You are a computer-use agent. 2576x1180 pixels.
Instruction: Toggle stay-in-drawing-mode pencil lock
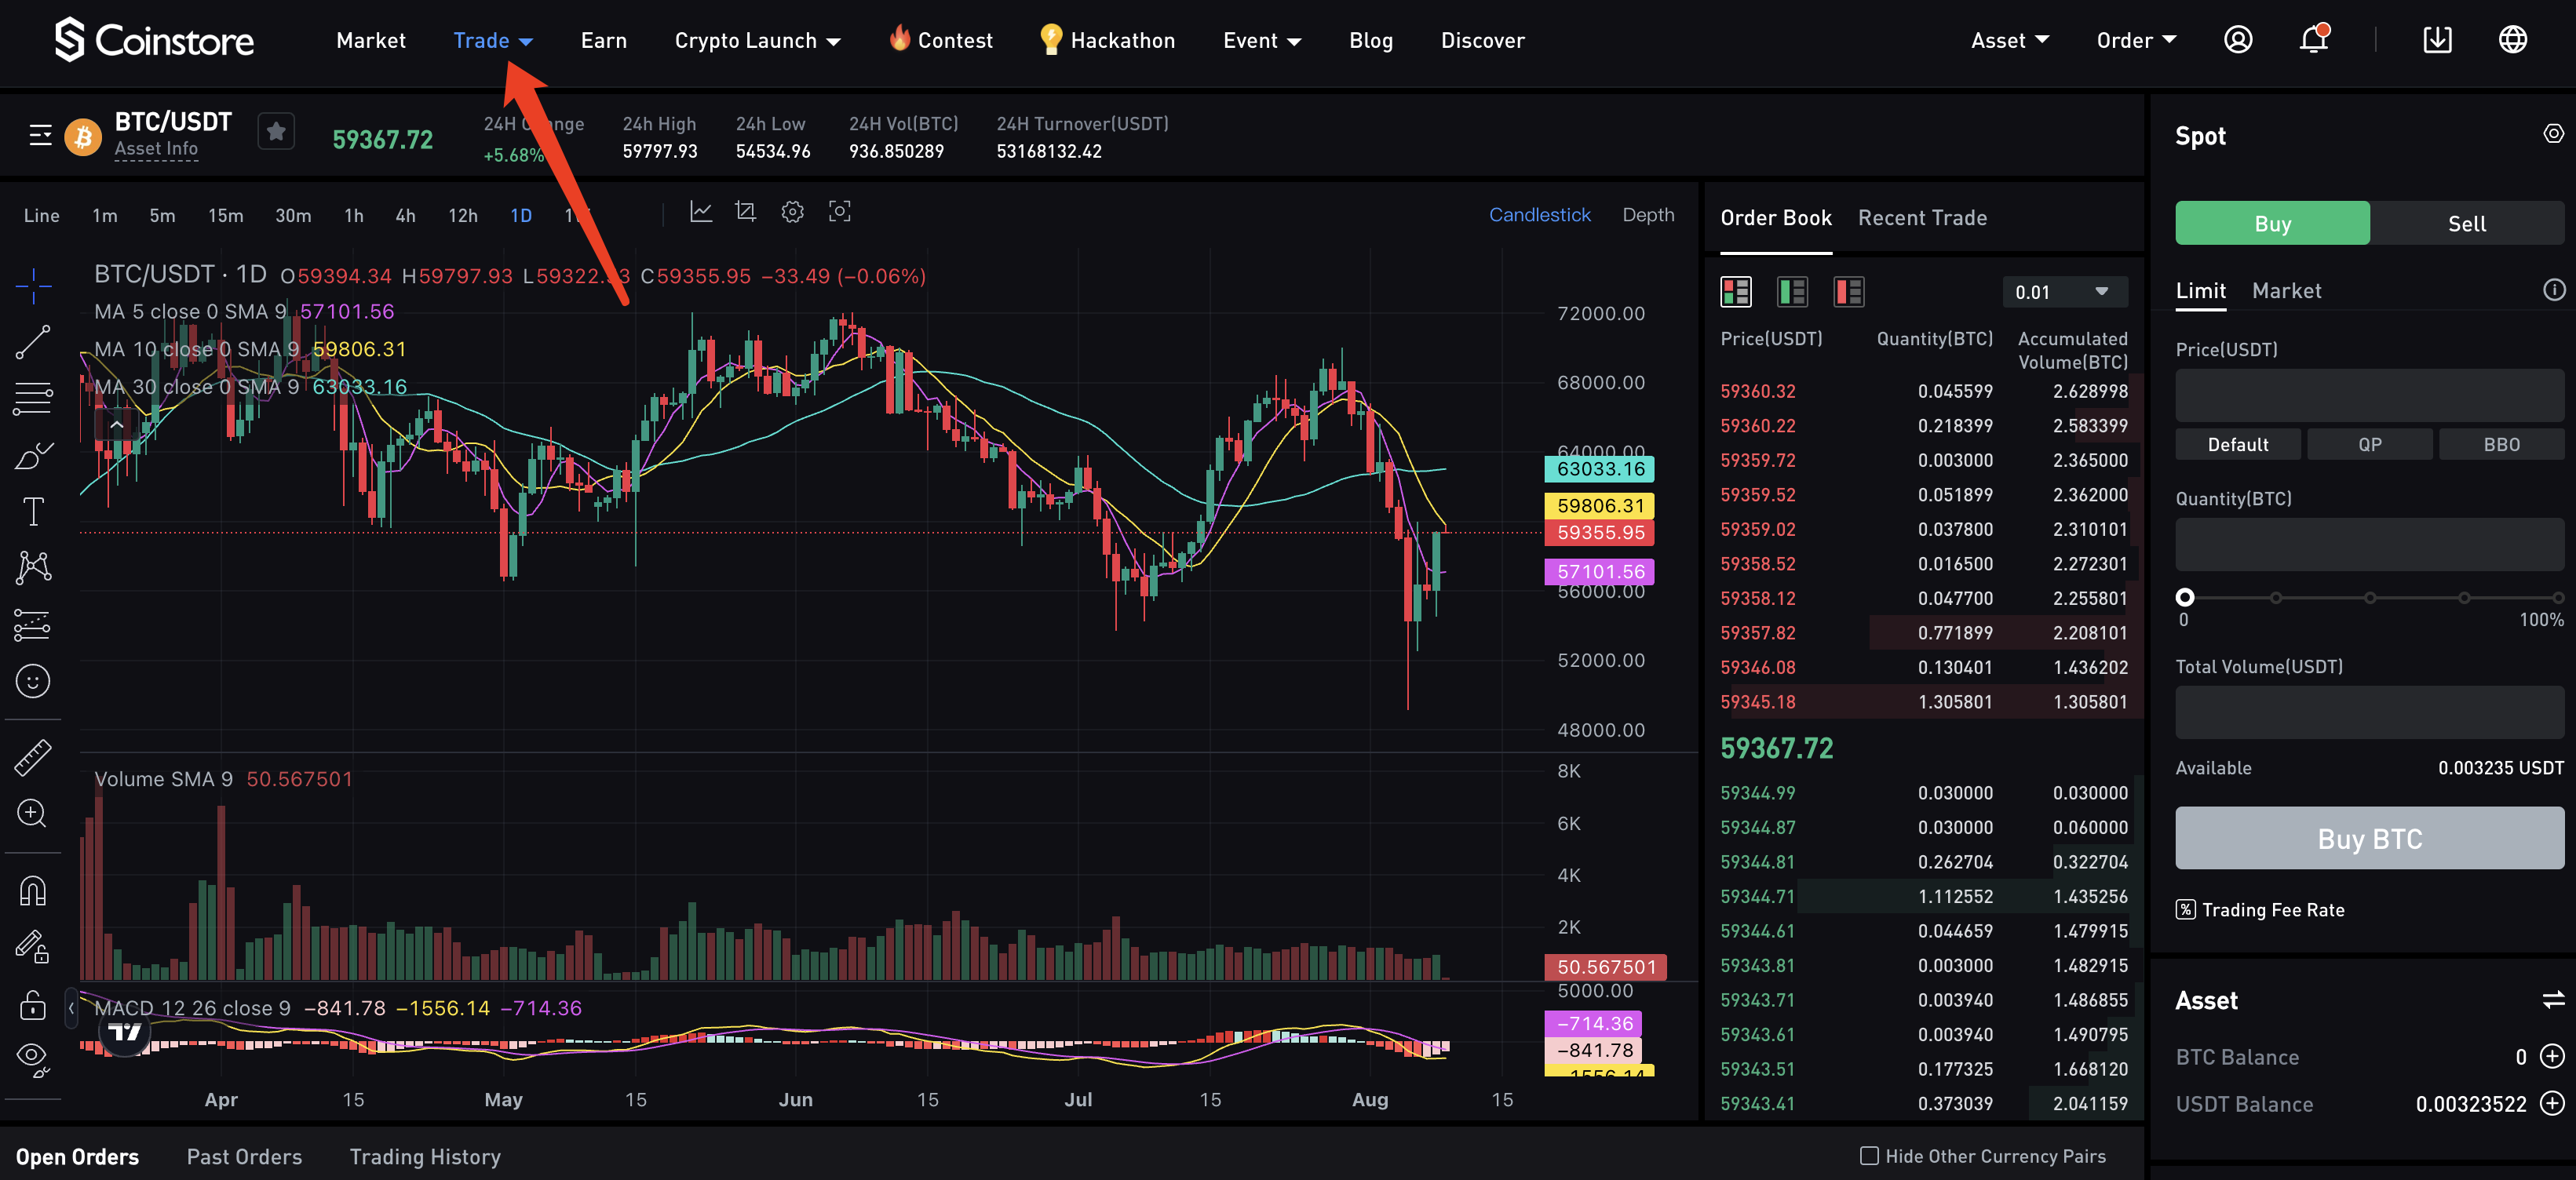coord(33,947)
